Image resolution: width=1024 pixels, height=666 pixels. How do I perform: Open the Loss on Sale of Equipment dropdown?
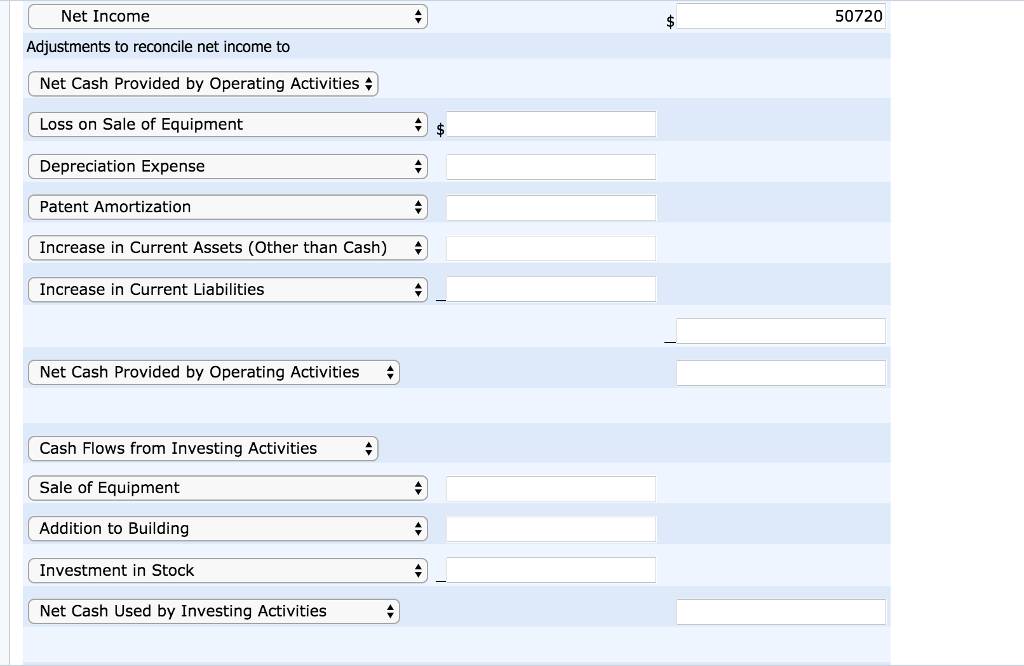pos(228,125)
